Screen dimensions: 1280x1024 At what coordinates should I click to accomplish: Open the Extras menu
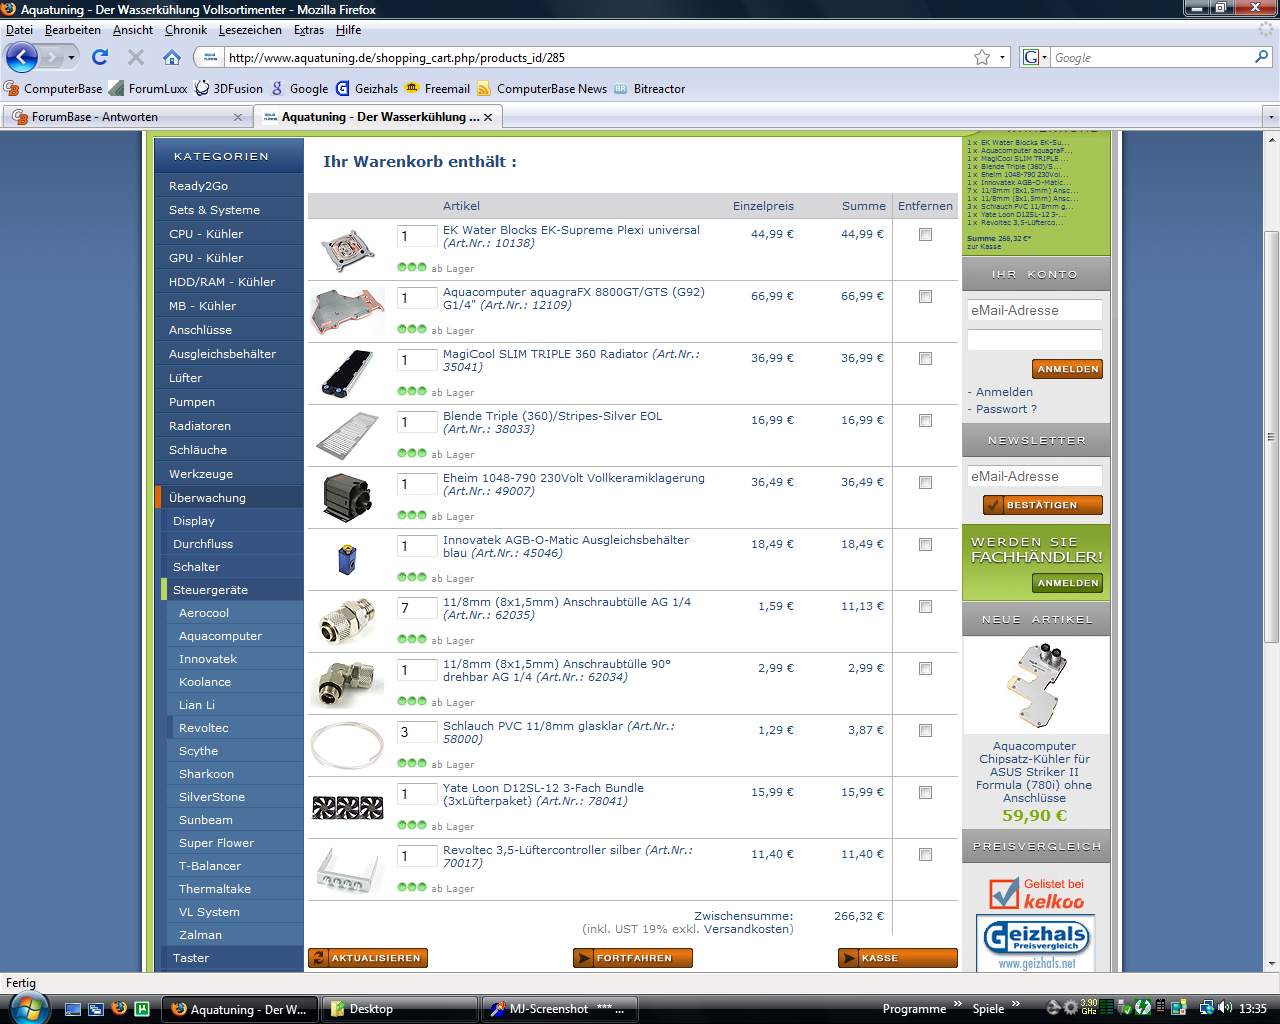309,30
